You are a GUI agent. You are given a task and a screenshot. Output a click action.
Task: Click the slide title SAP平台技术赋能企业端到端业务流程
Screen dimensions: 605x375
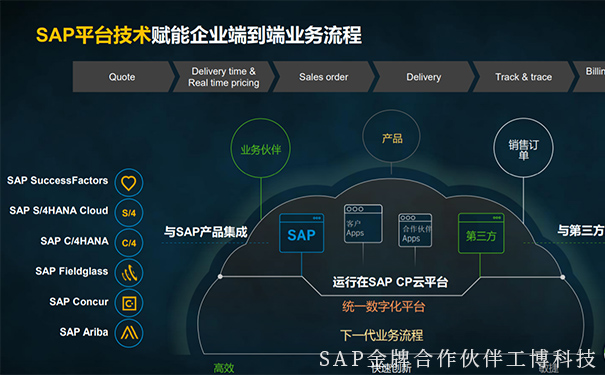point(199,35)
